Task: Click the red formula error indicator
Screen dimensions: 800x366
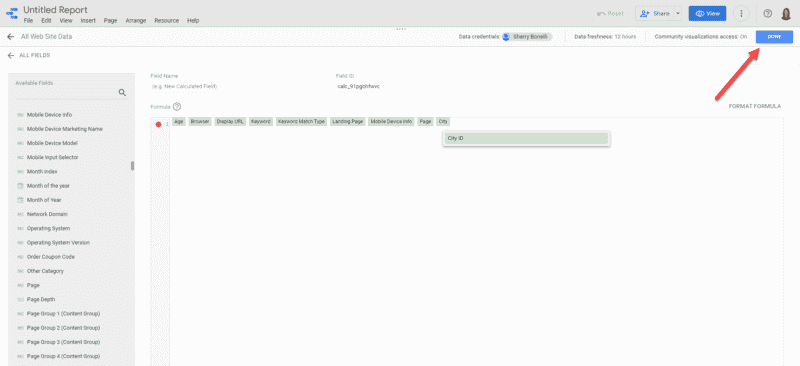Action: [158, 124]
